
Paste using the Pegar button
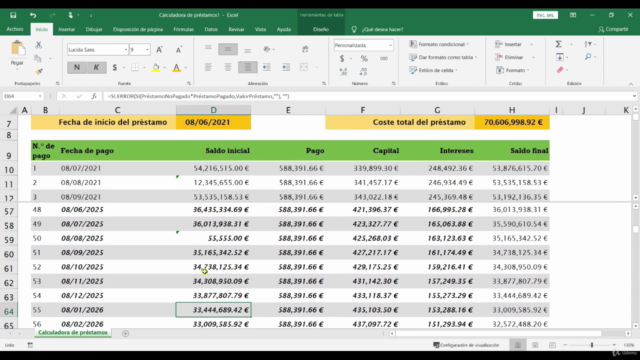pos(17,53)
